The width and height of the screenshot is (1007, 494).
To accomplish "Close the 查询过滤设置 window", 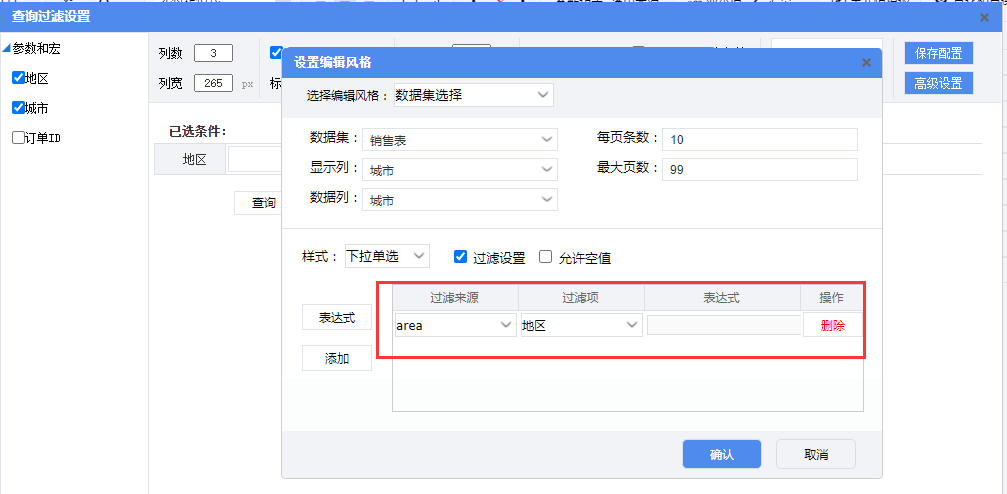I will point(984,17).
